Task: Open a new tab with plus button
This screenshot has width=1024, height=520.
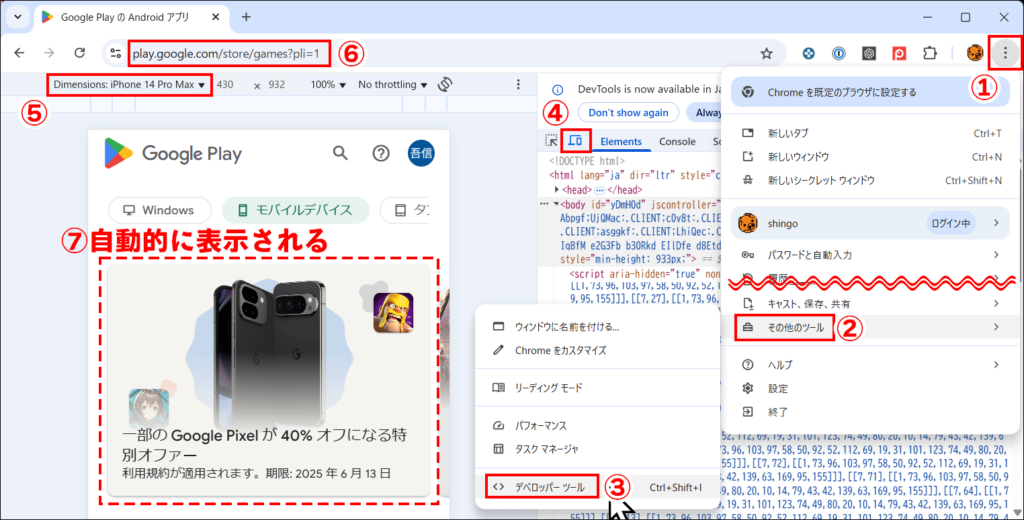Action: 246,17
